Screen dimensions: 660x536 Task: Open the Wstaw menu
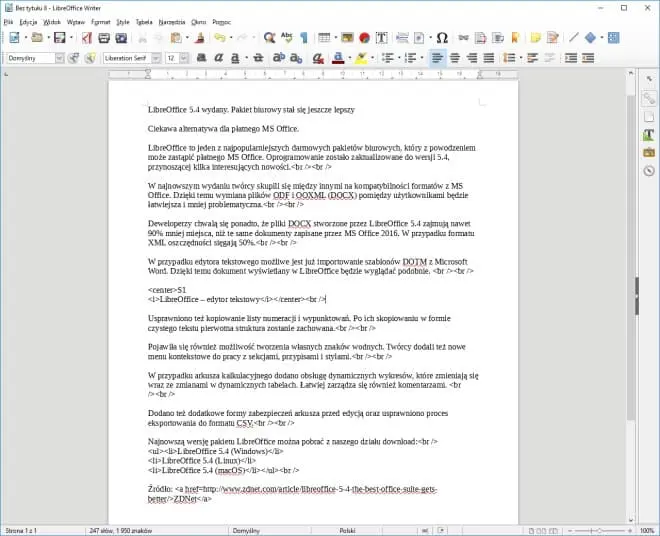(76, 22)
